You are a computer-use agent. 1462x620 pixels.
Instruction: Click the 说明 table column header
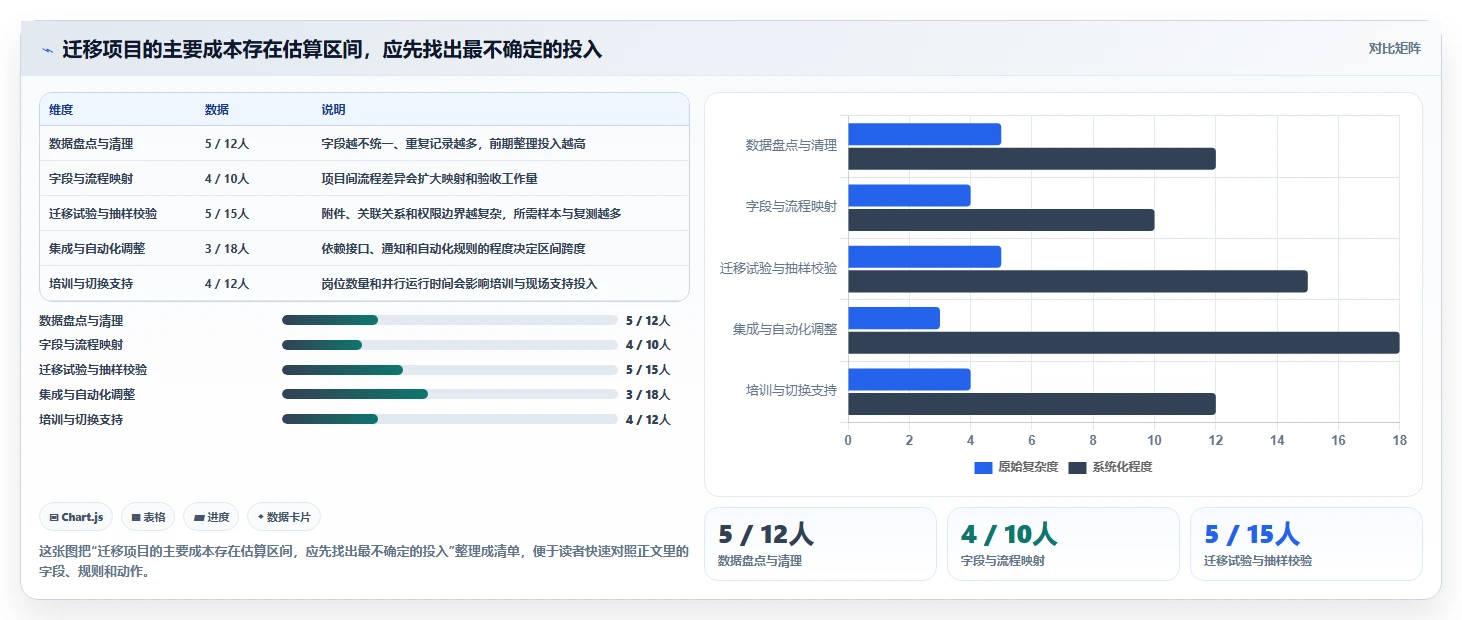tap(333, 110)
